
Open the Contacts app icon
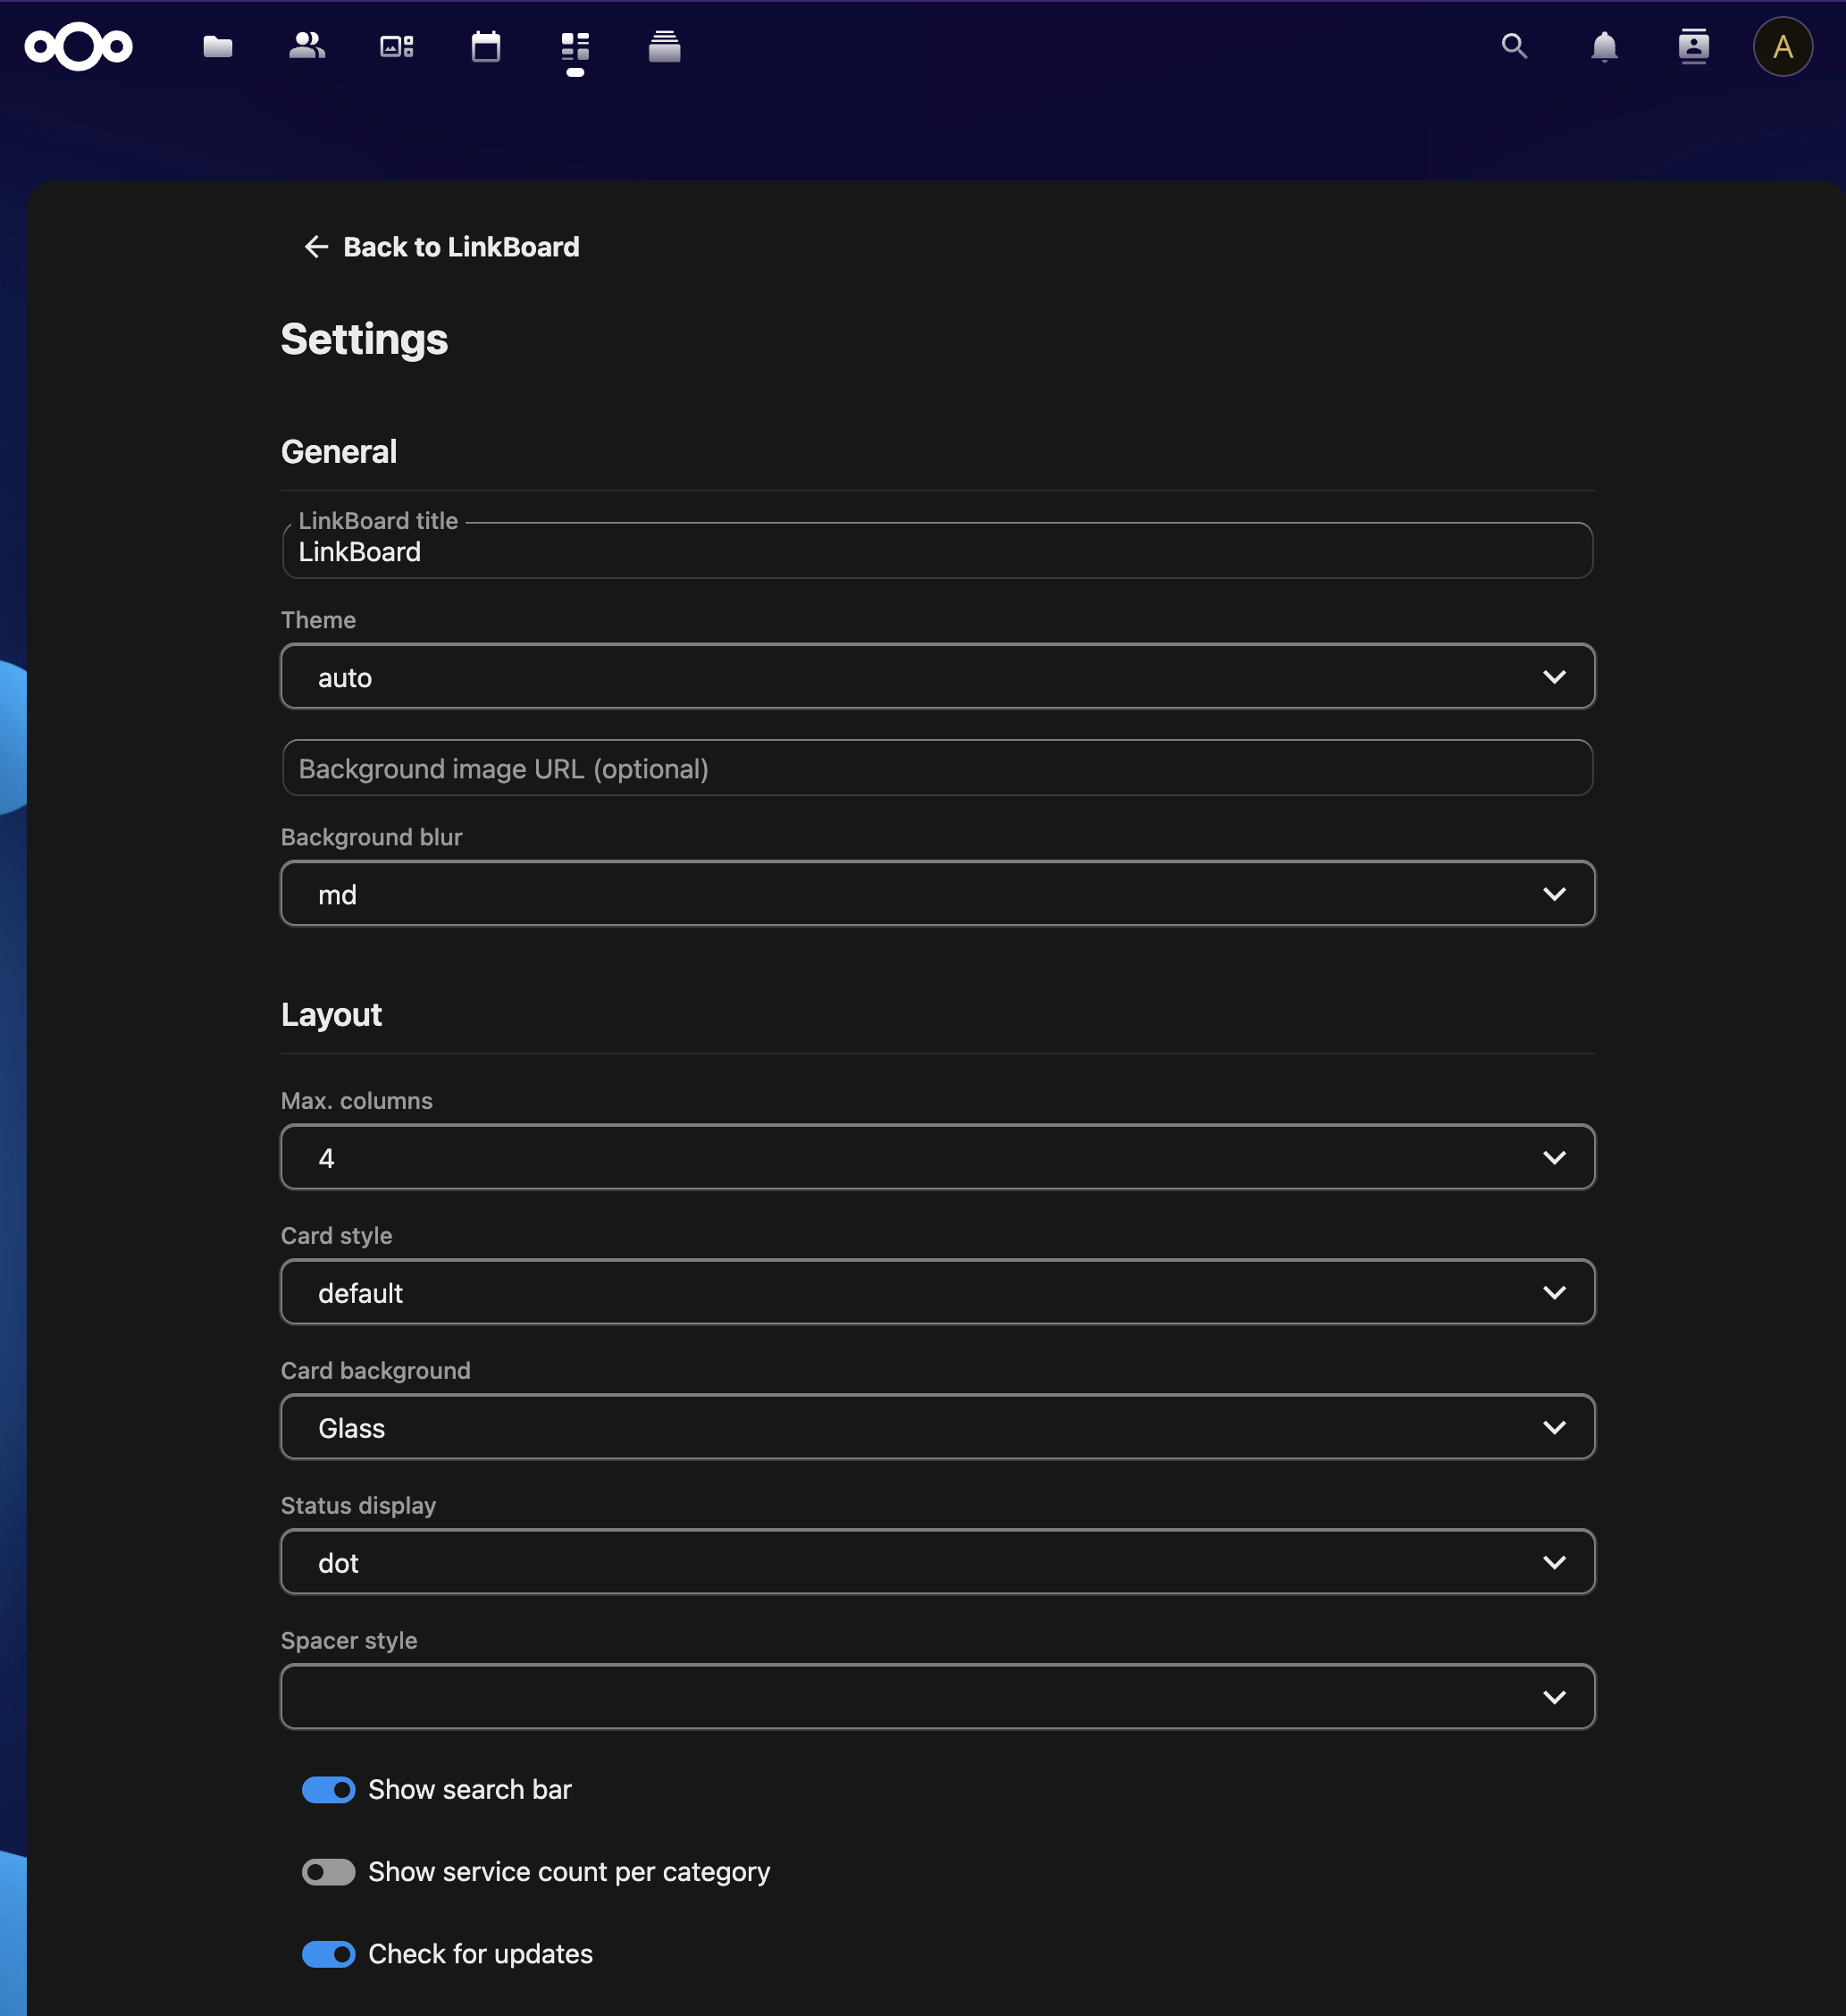pyautogui.click(x=306, y=46)
